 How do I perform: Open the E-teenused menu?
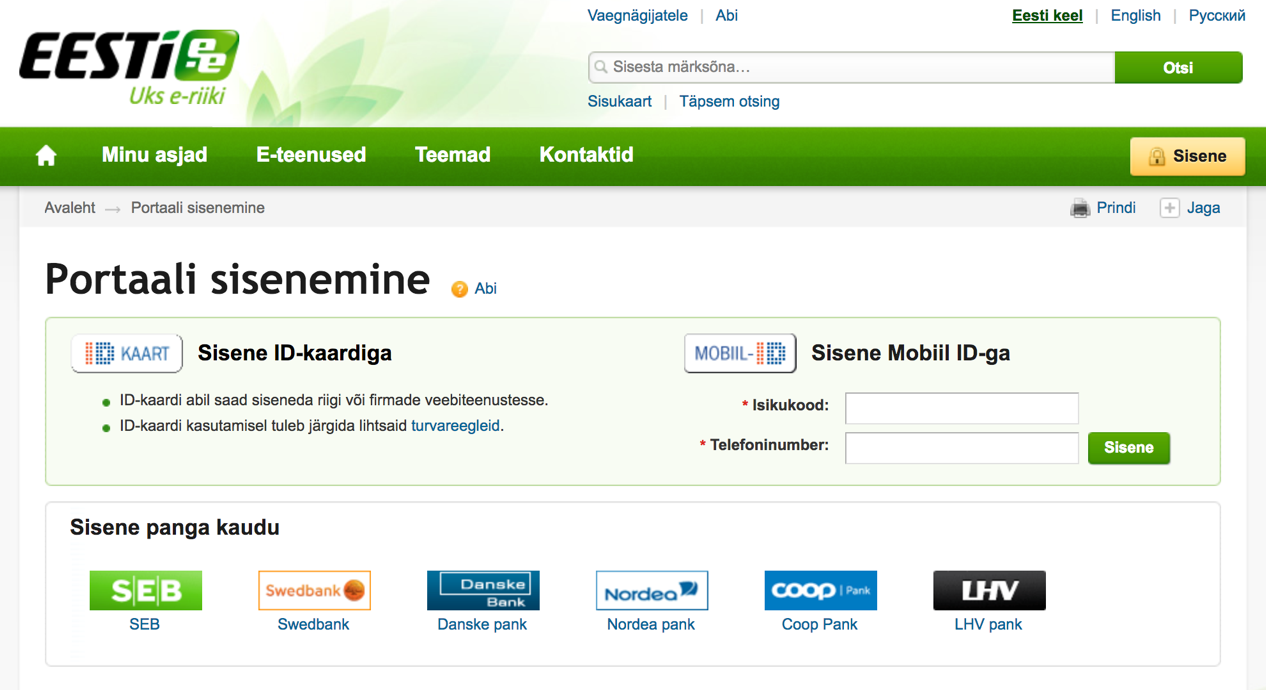311,155
